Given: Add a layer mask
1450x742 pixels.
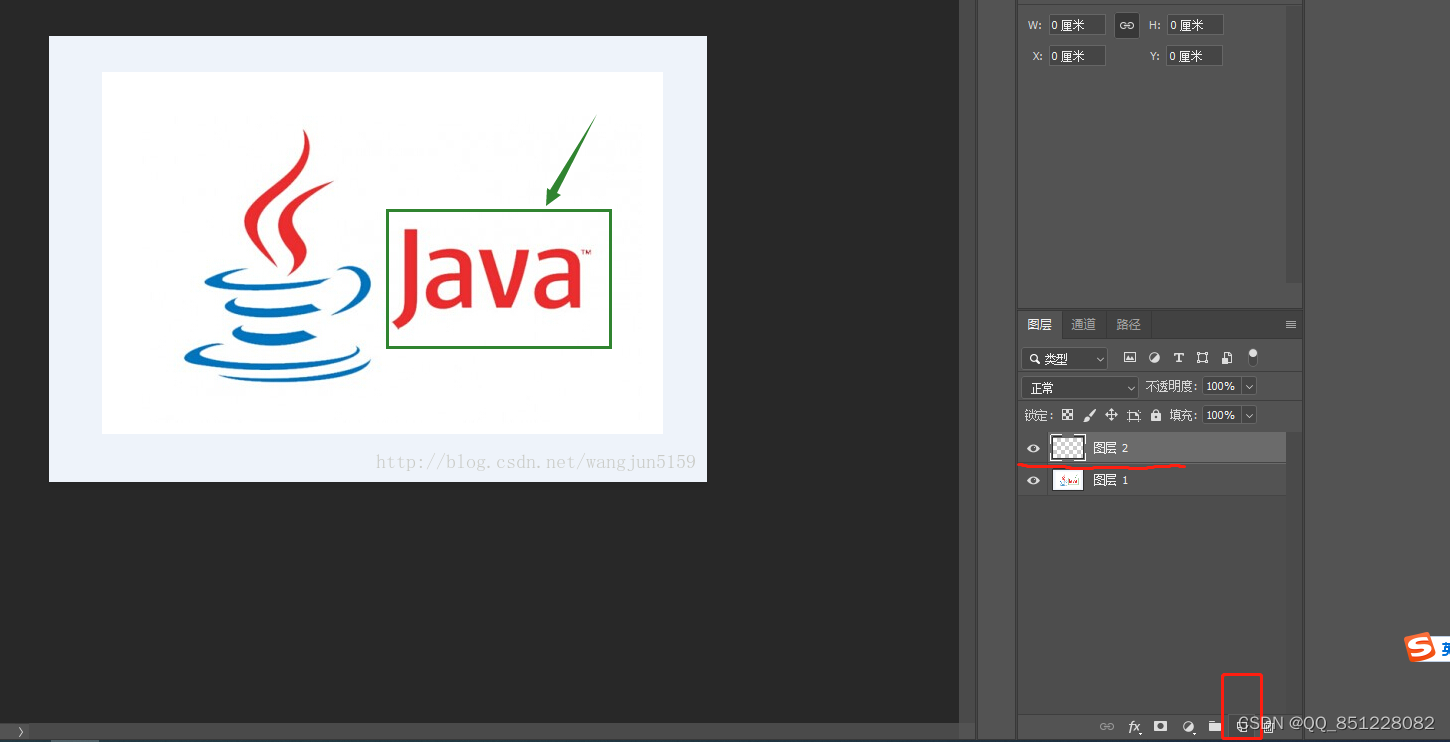Looking at the screenshot, I should click(x=1161, y=727).
